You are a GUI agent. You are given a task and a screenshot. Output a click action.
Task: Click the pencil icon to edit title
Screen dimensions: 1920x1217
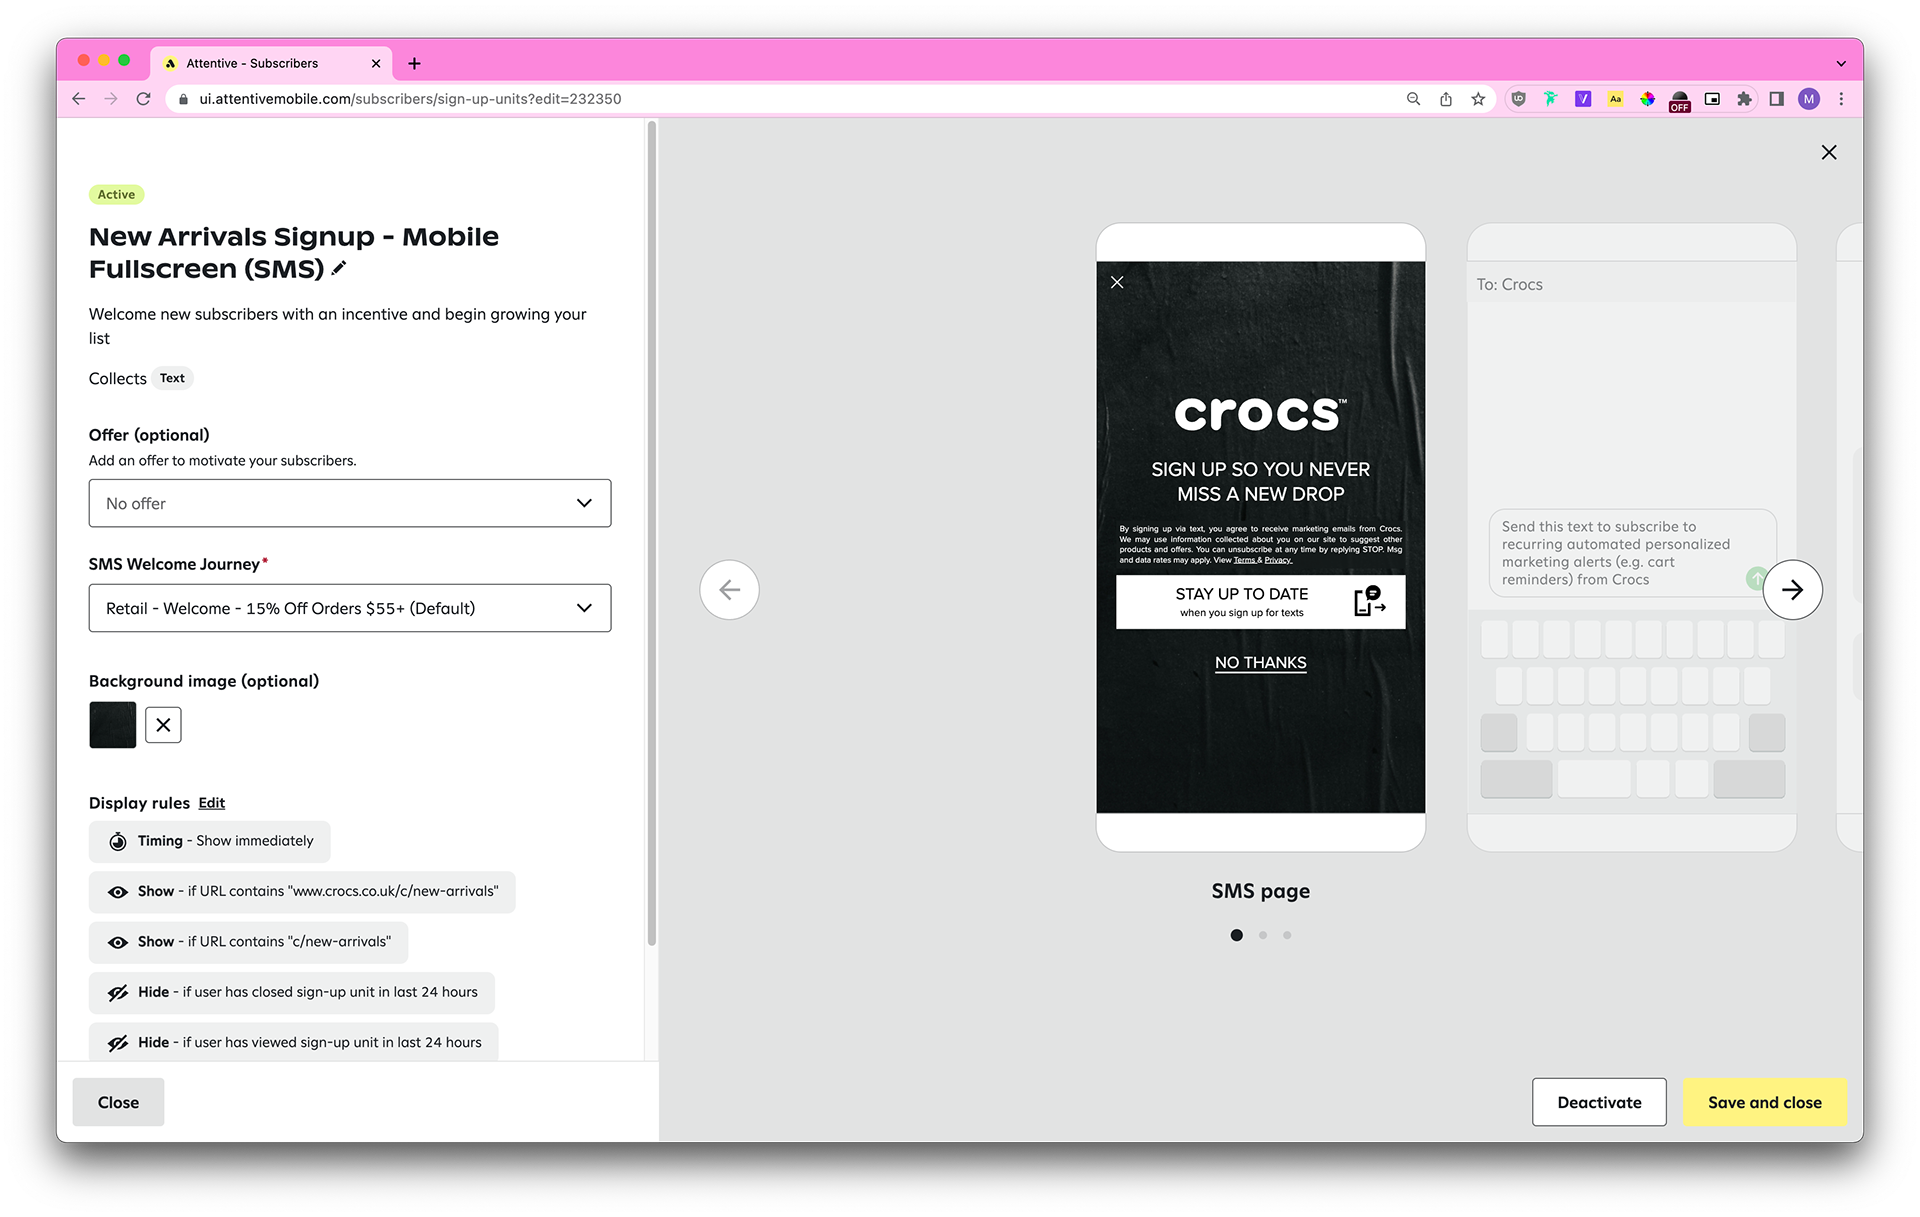(339, 268)
